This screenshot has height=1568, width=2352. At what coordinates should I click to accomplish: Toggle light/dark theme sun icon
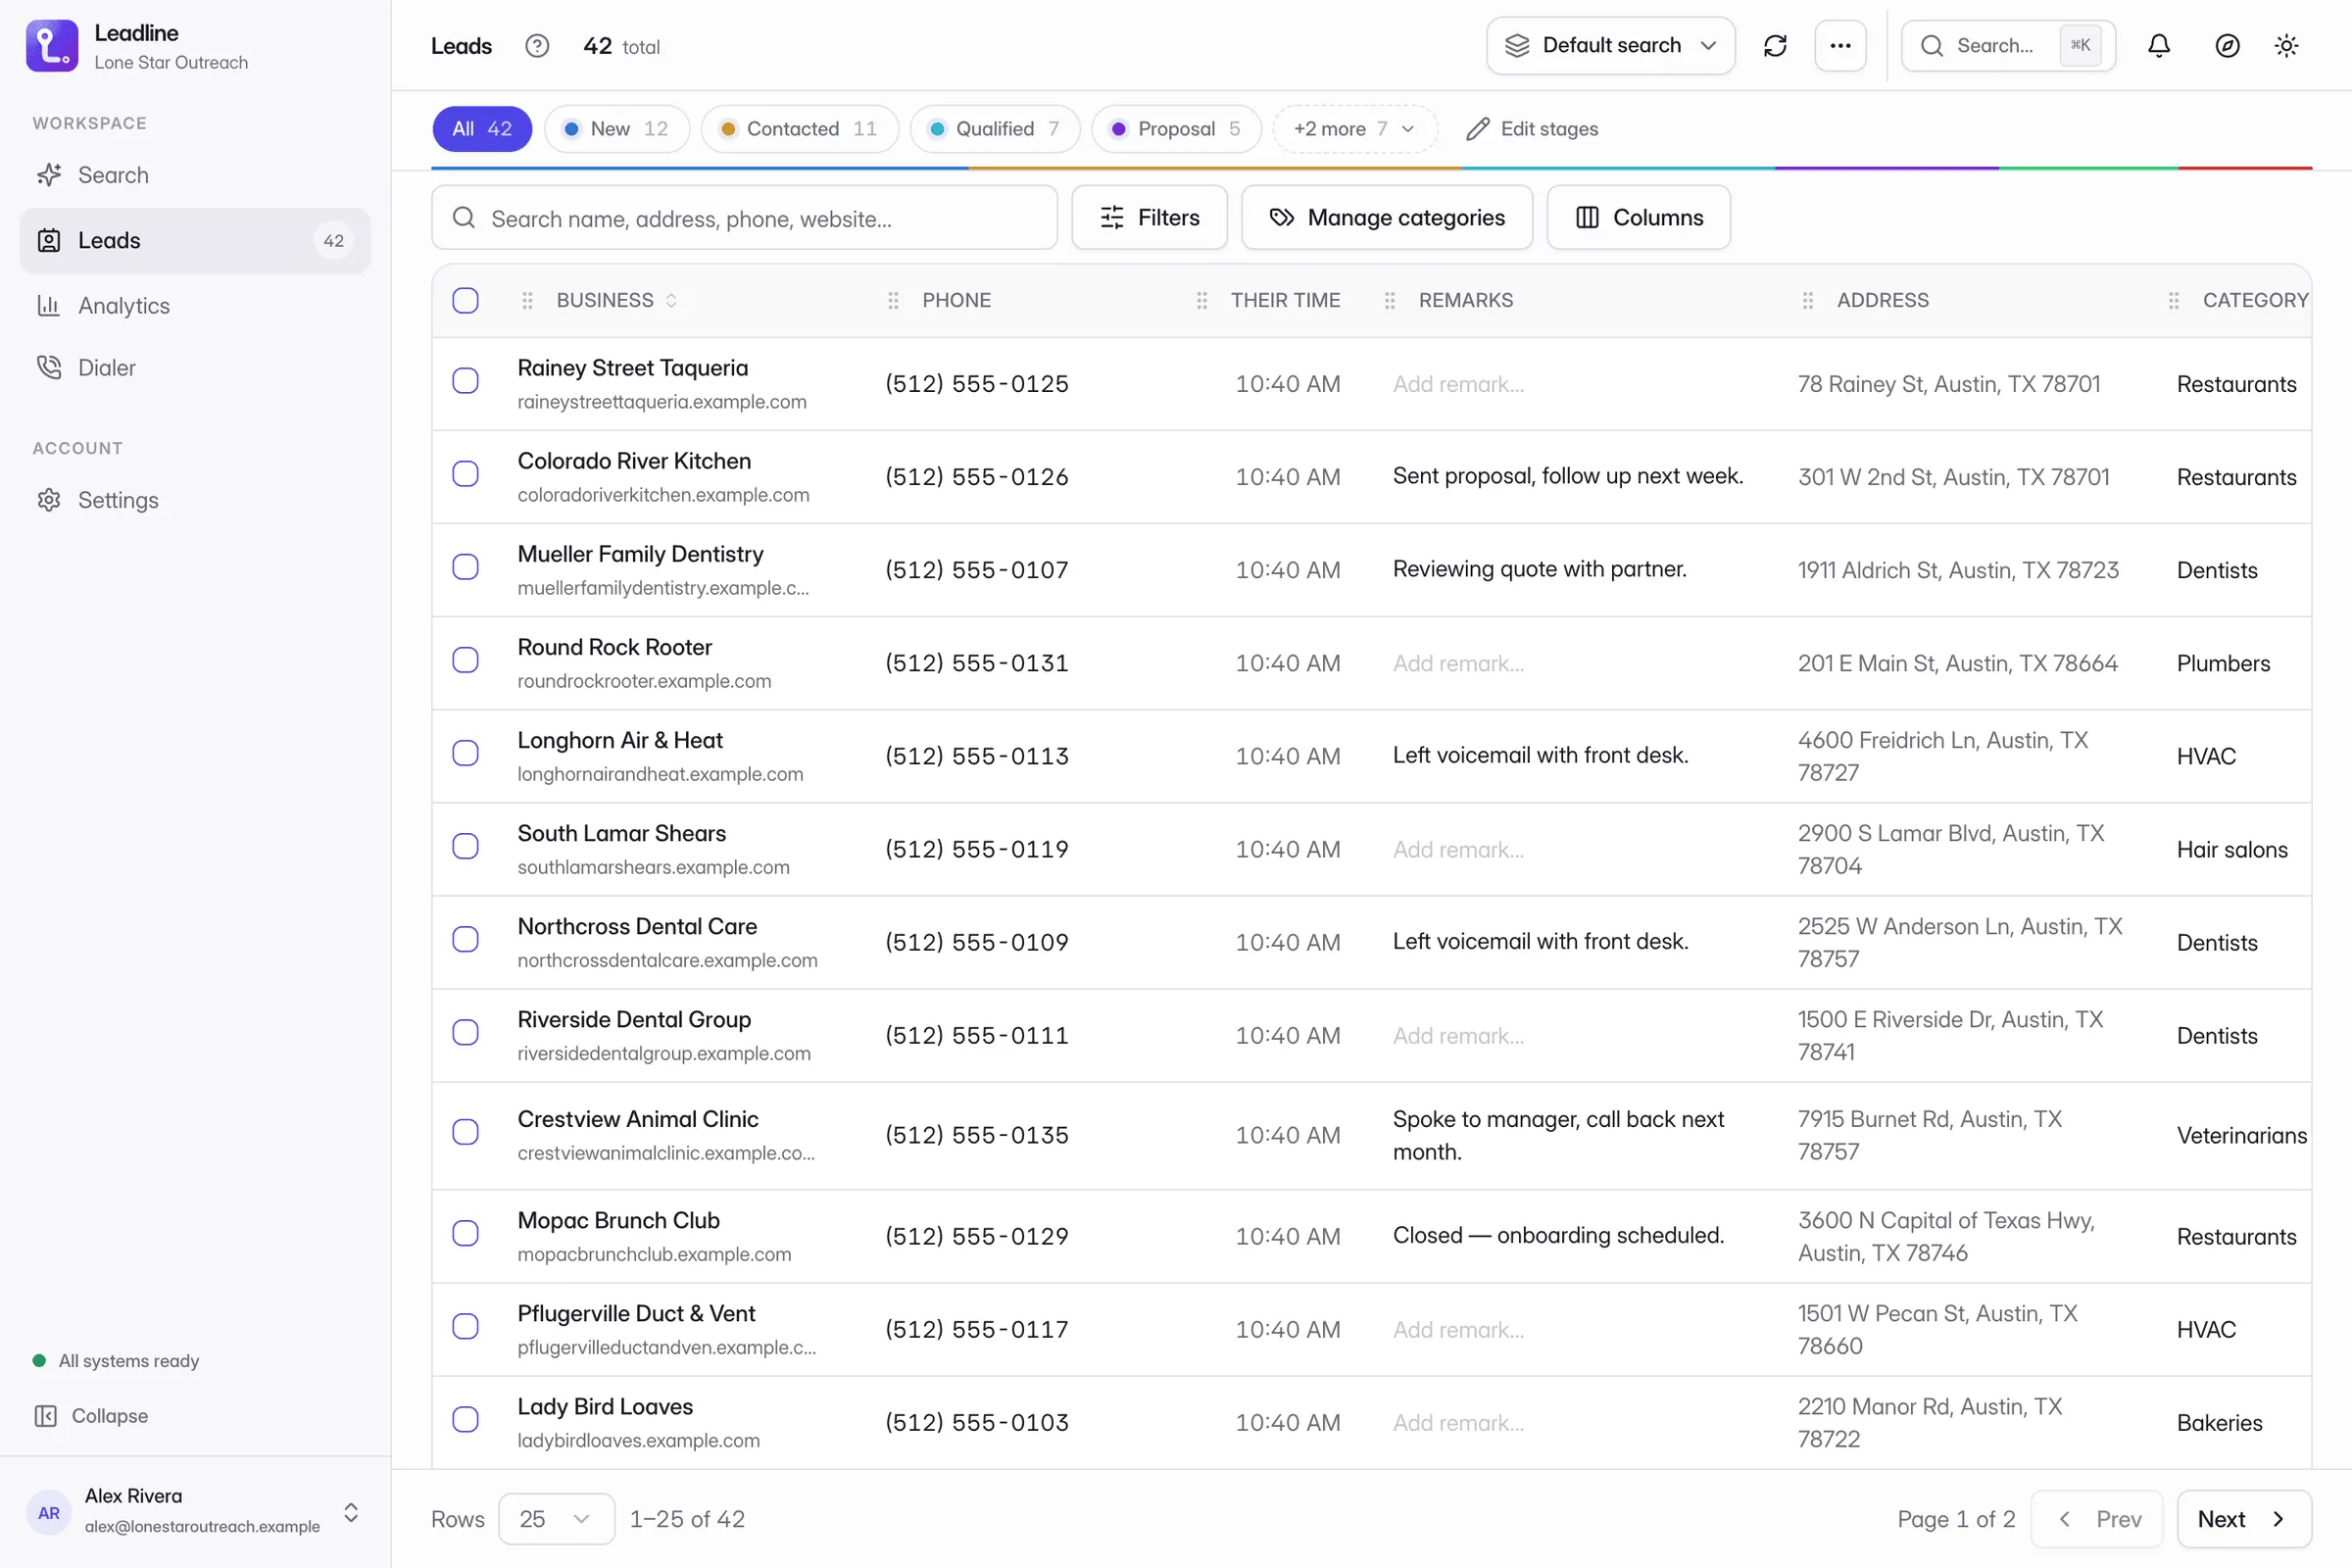click(2286, 46)
